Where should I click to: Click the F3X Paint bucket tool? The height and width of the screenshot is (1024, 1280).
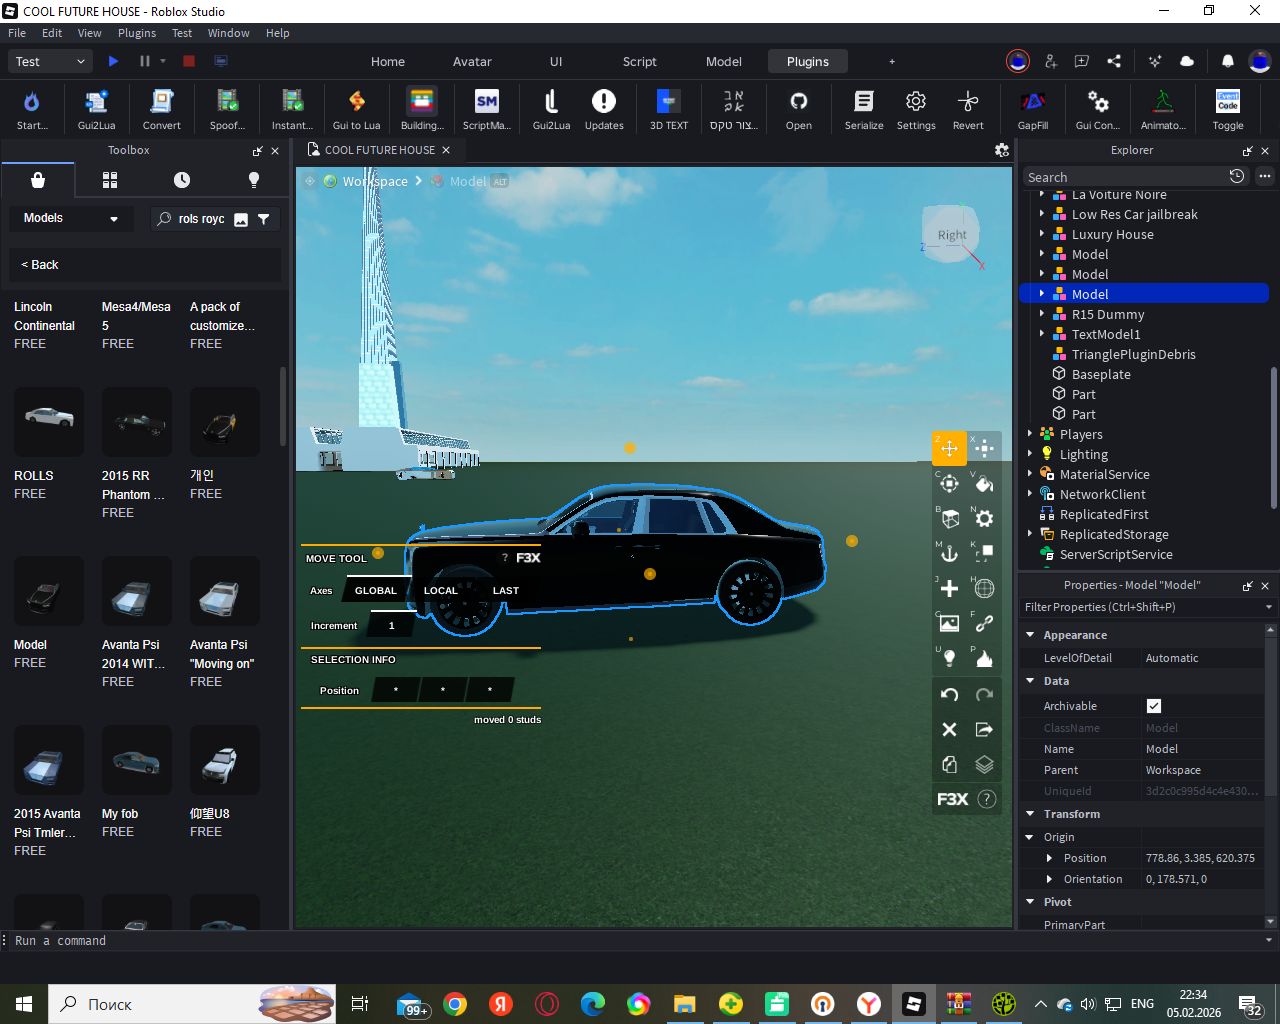point(984,484)
